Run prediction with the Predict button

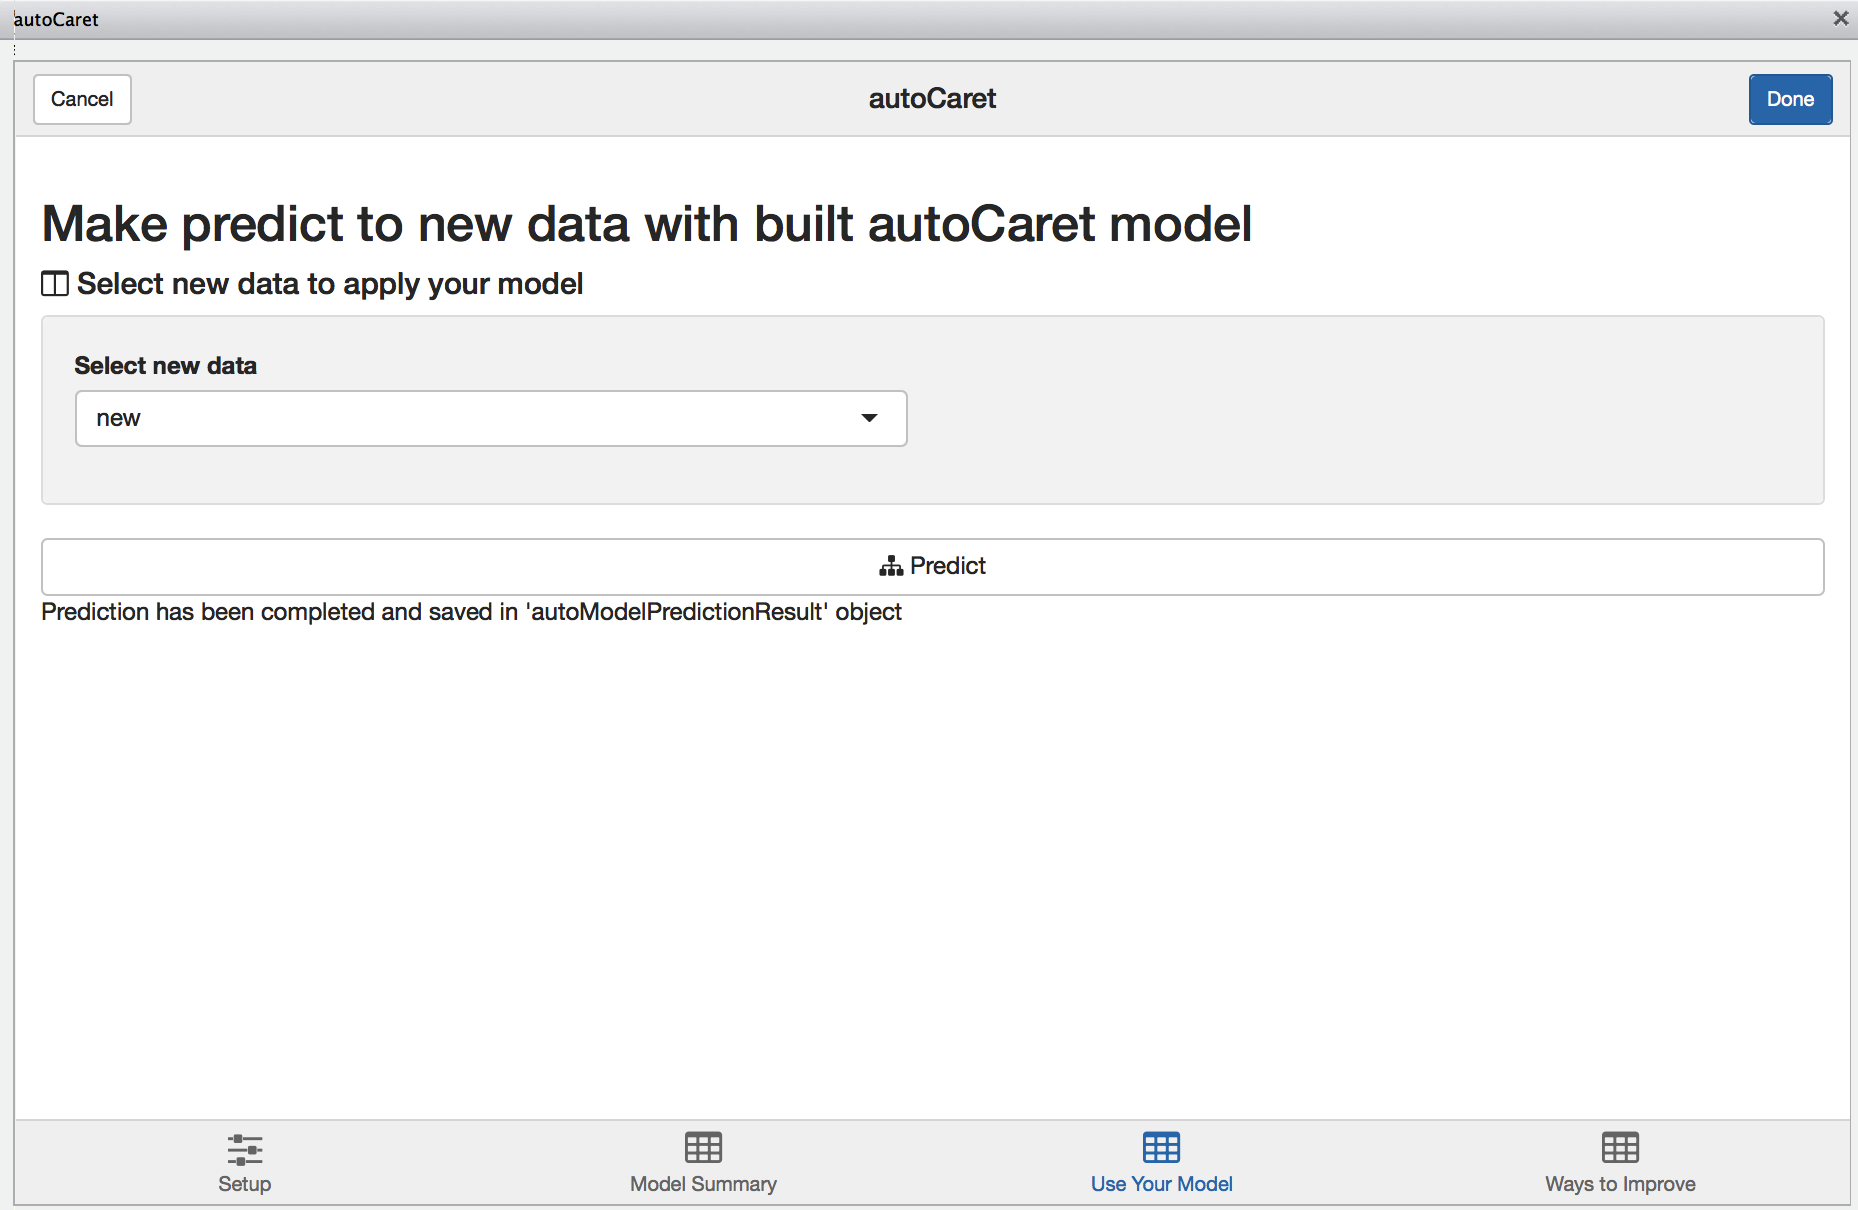[932, 567]
